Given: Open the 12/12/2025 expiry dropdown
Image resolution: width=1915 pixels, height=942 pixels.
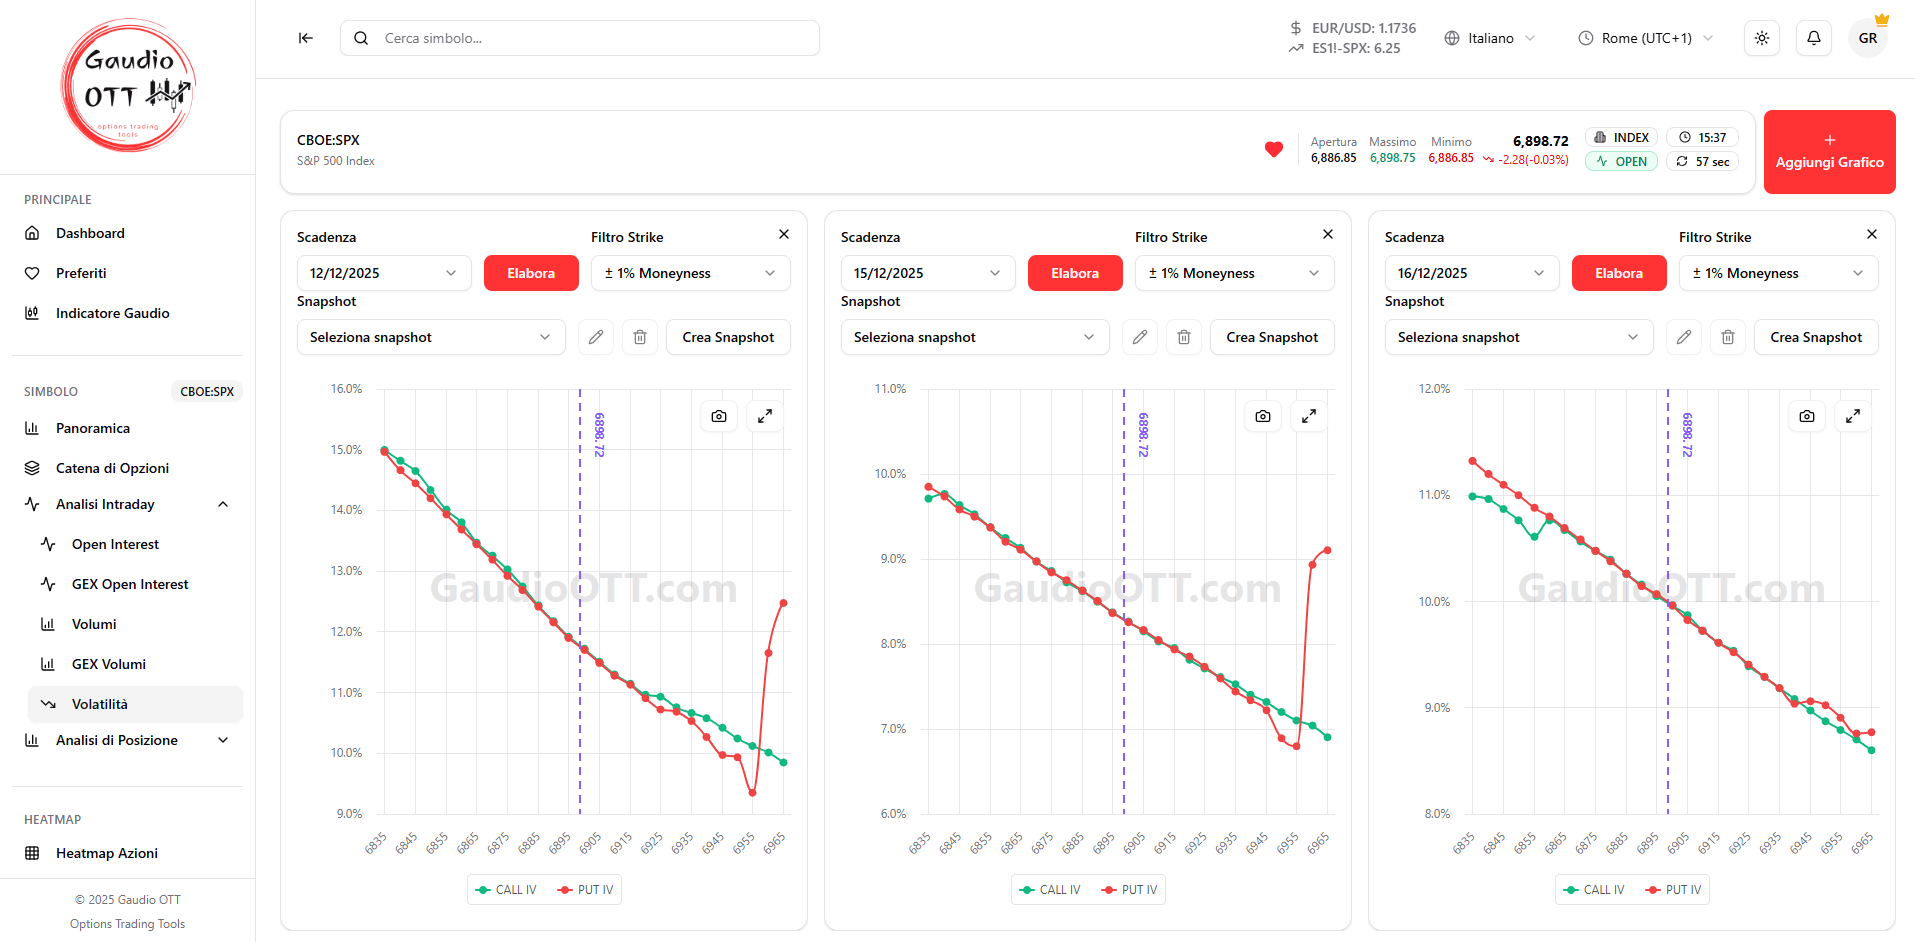Looking at the screenshot, I should click(383, 273).
